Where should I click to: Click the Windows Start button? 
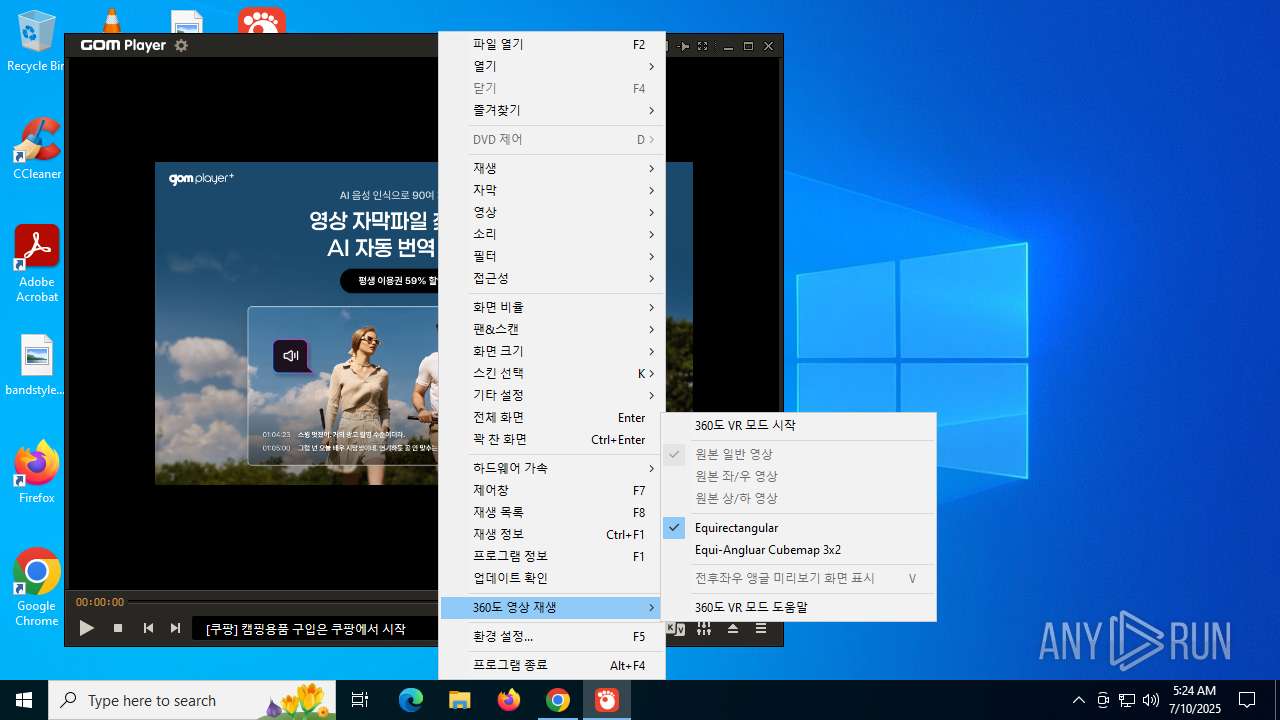(x=24, y=700)
